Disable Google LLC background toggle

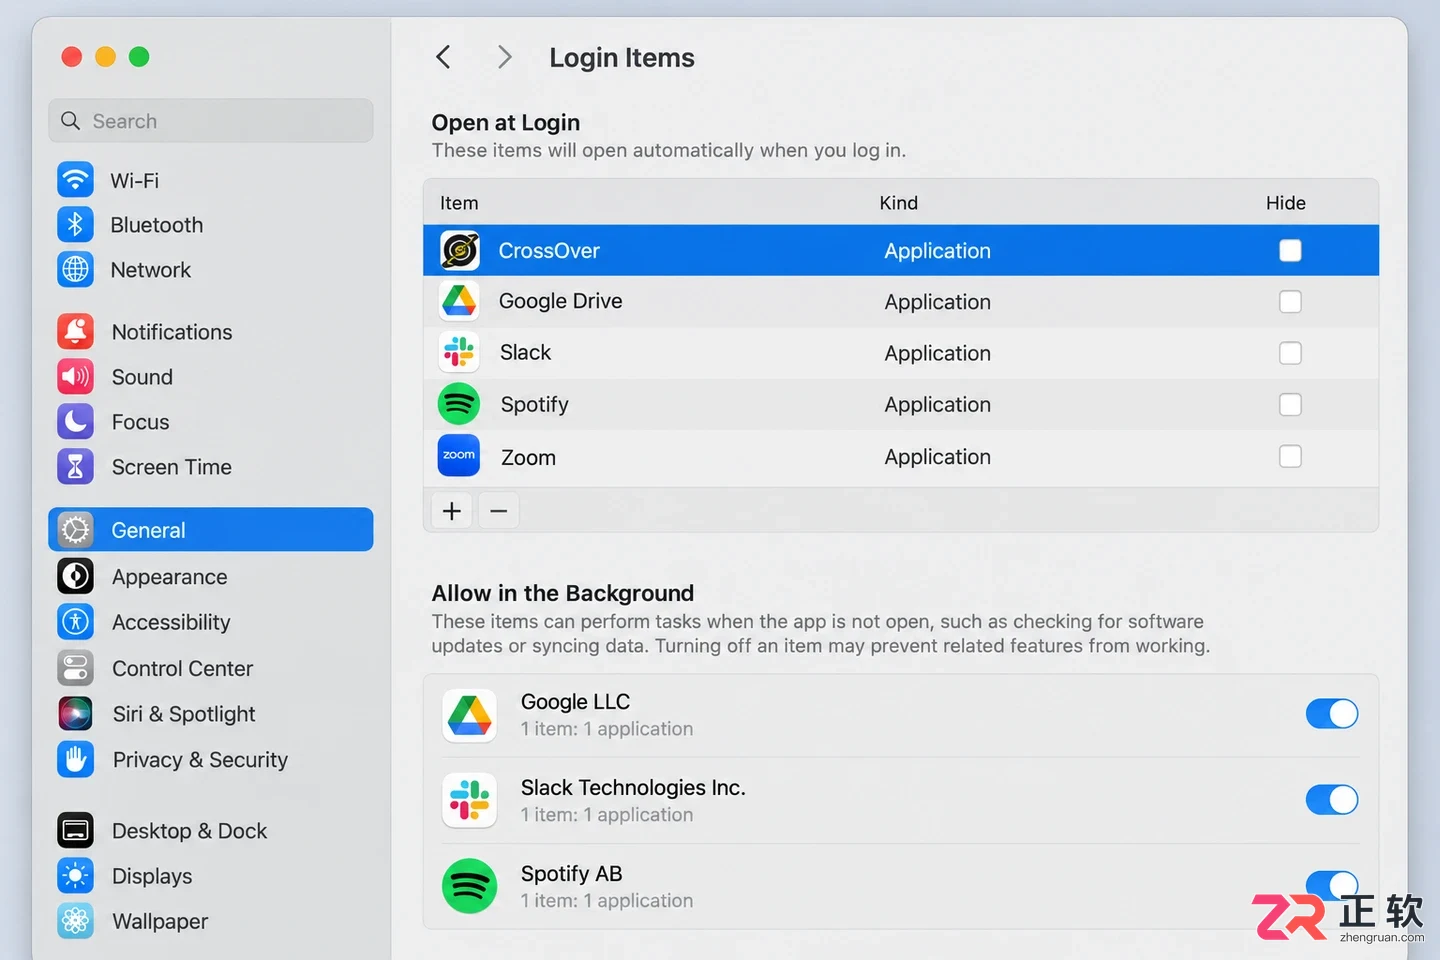click(1332, 714)
